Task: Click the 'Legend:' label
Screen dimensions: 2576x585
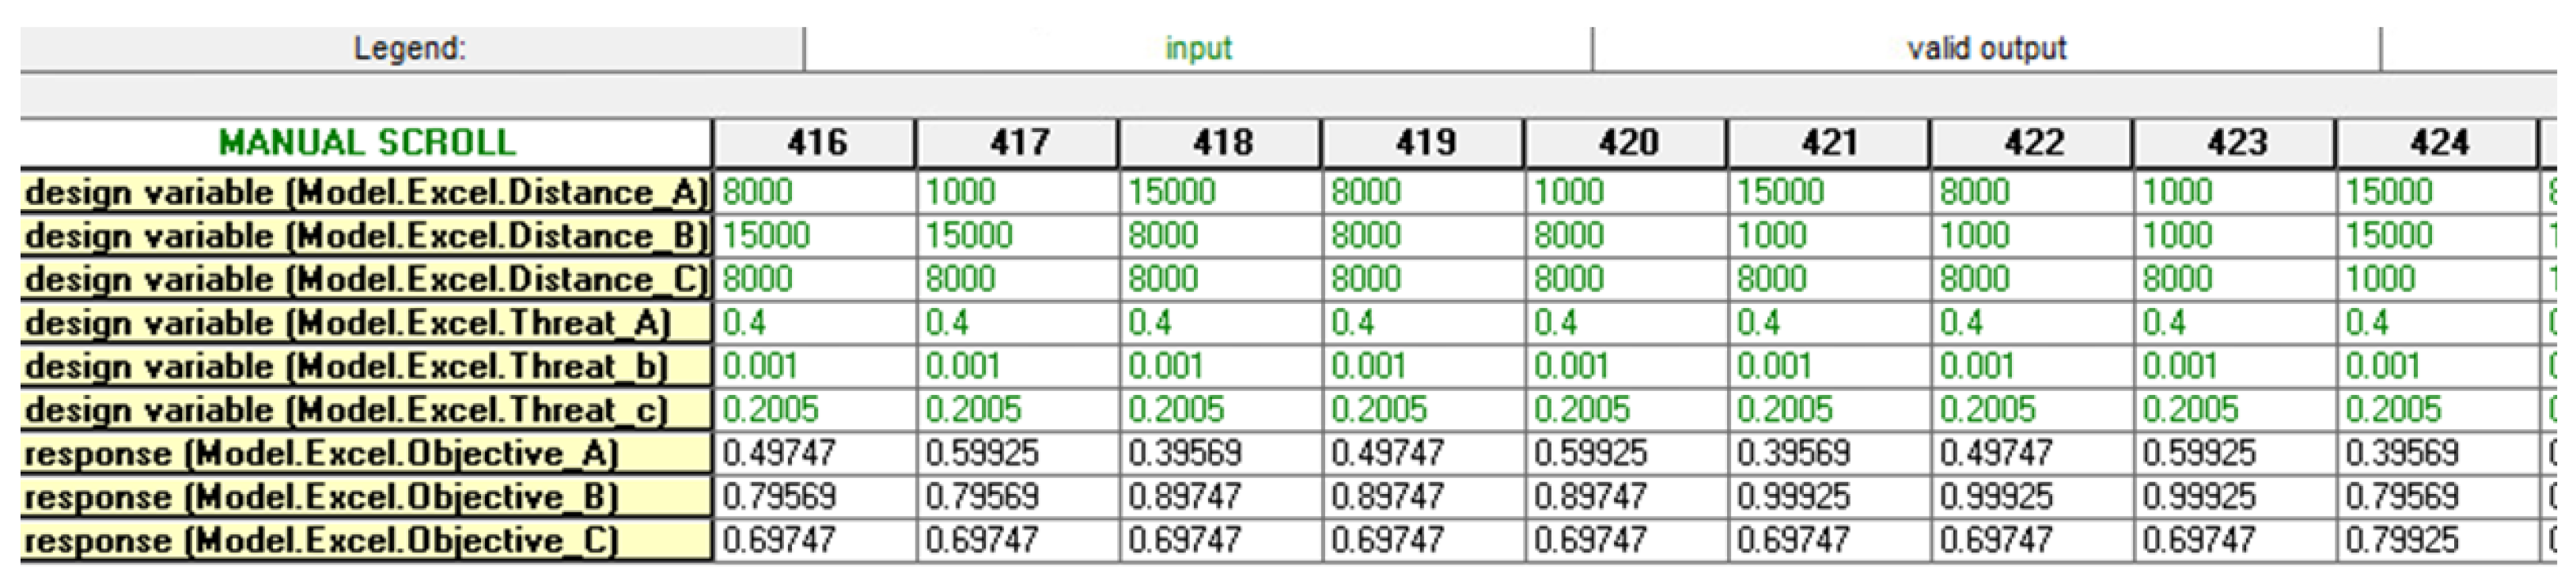Action: (x=410, y=48)
